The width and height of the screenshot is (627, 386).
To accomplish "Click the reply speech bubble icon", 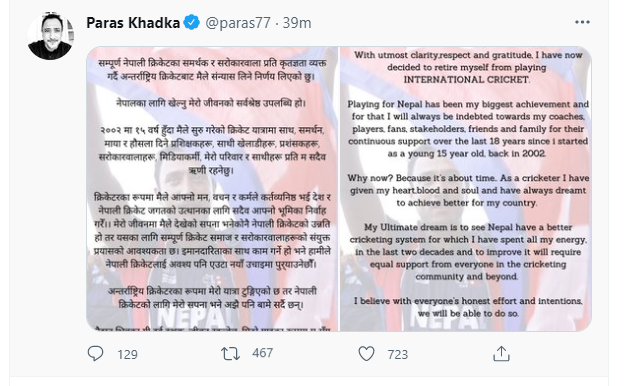I will click(x=95, y=354).
